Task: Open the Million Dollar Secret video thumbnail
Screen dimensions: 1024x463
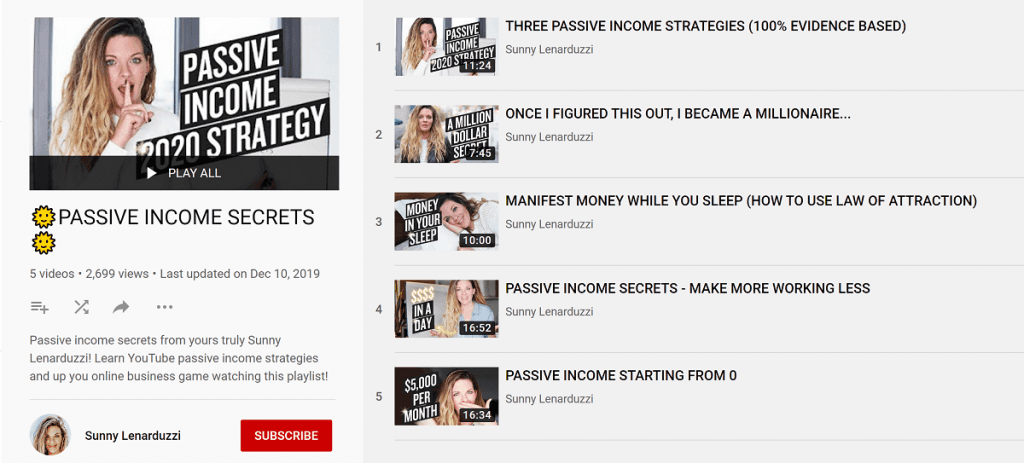Action: [446, 134]
